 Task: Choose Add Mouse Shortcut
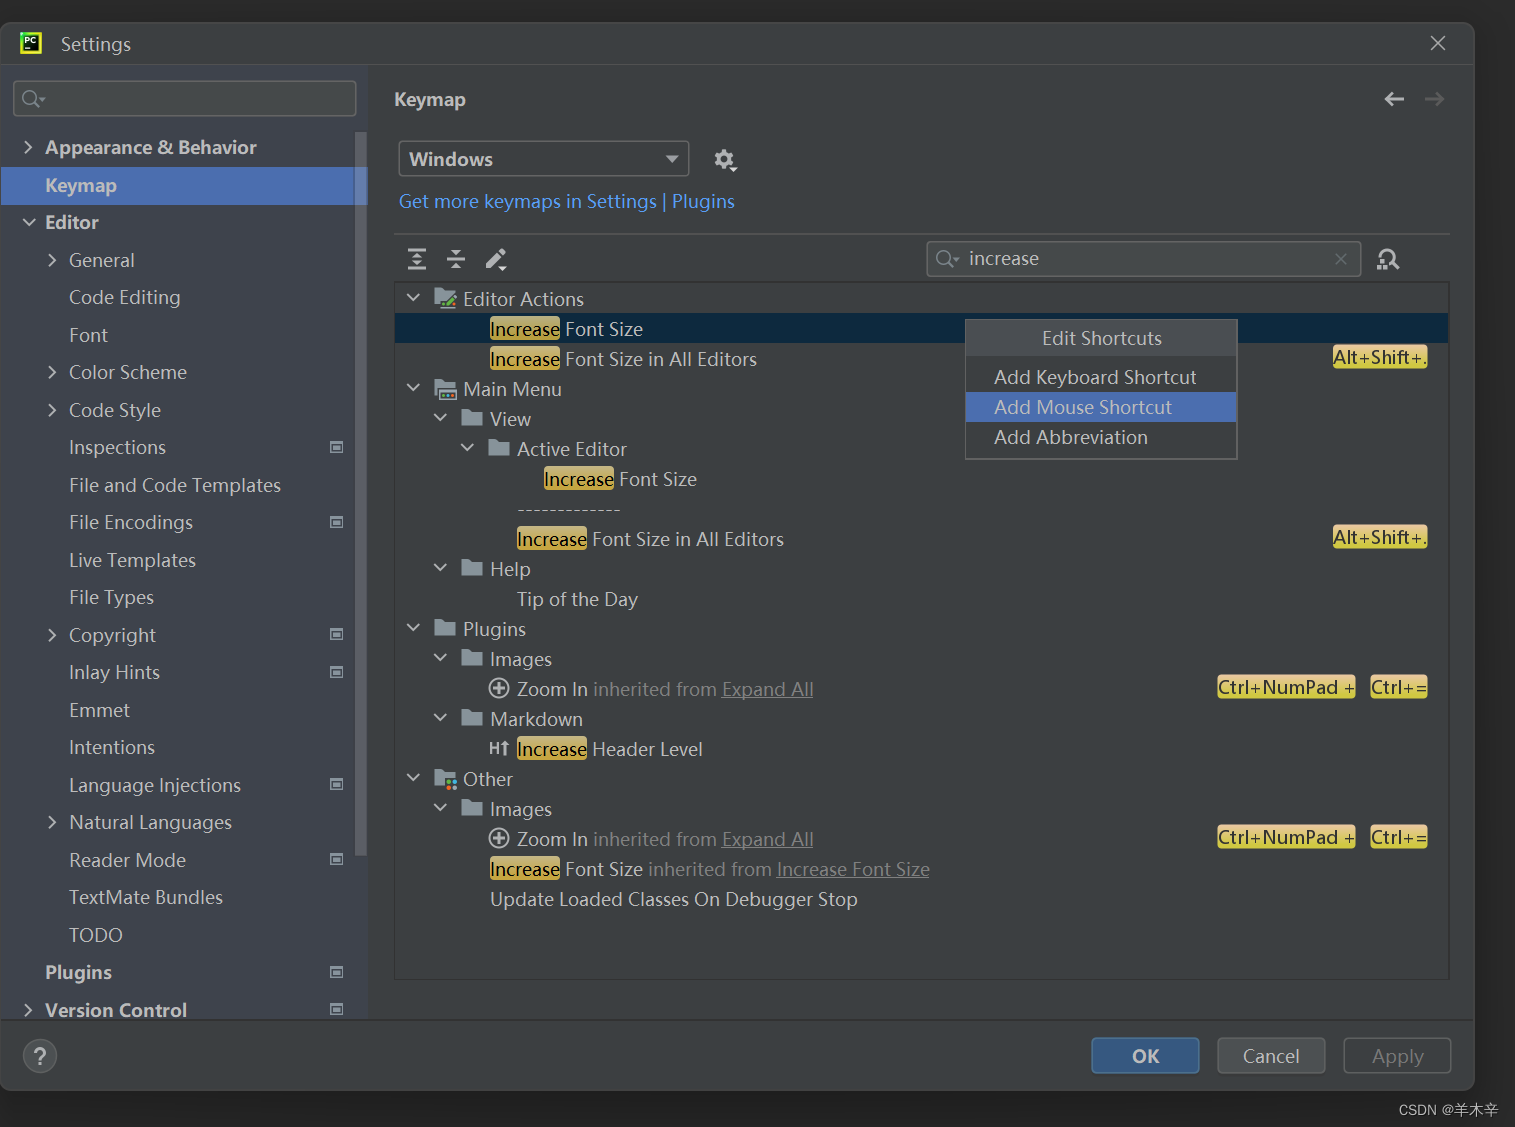pos(1101,407)
